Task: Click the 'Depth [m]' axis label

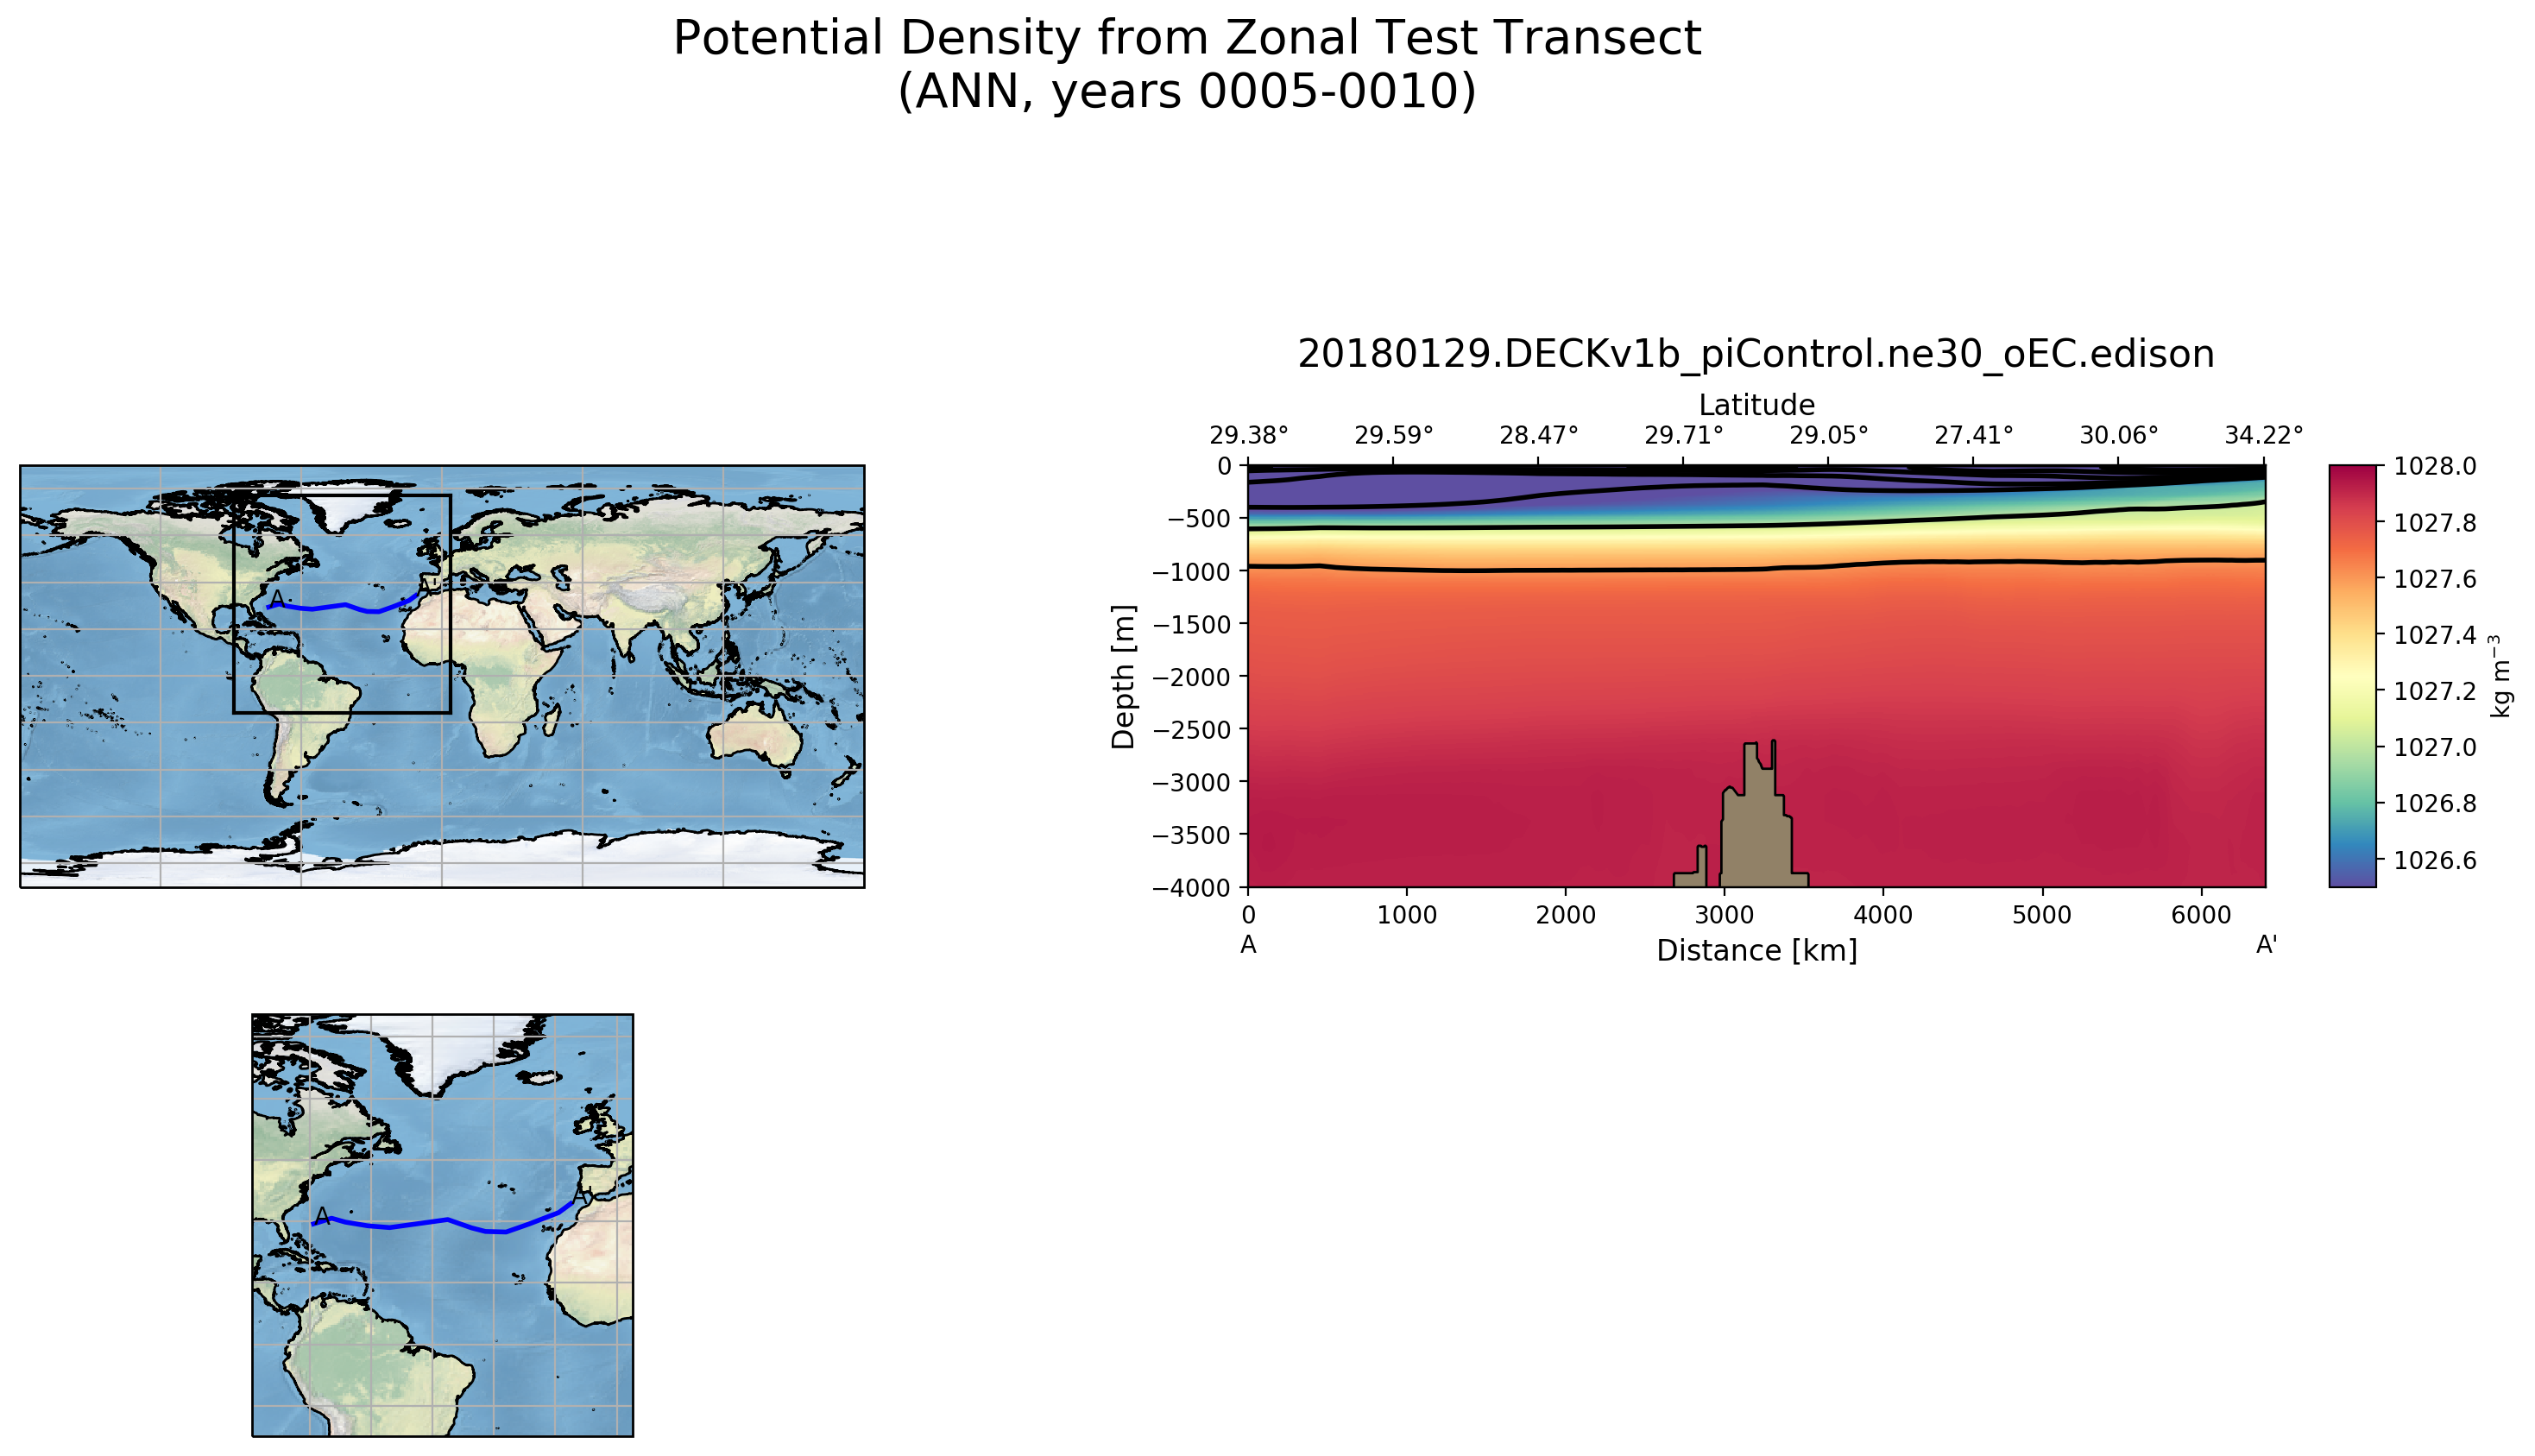Action: (1124, 676)
